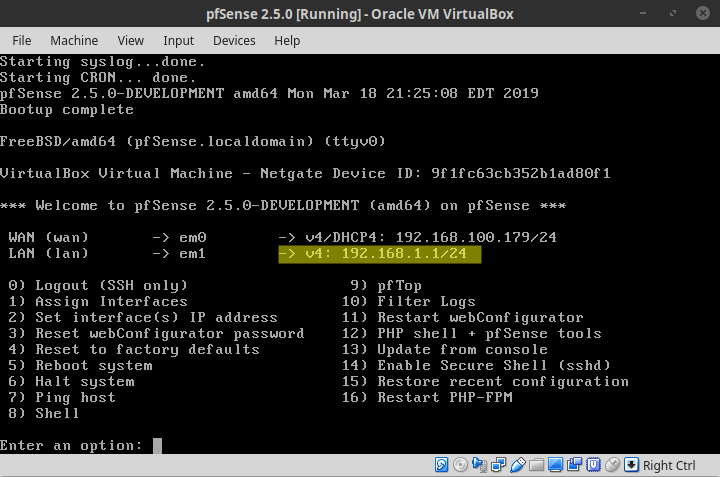This screenshot has height=477, width=720.
Task: Open the File menu
Action: pos(21,40)
